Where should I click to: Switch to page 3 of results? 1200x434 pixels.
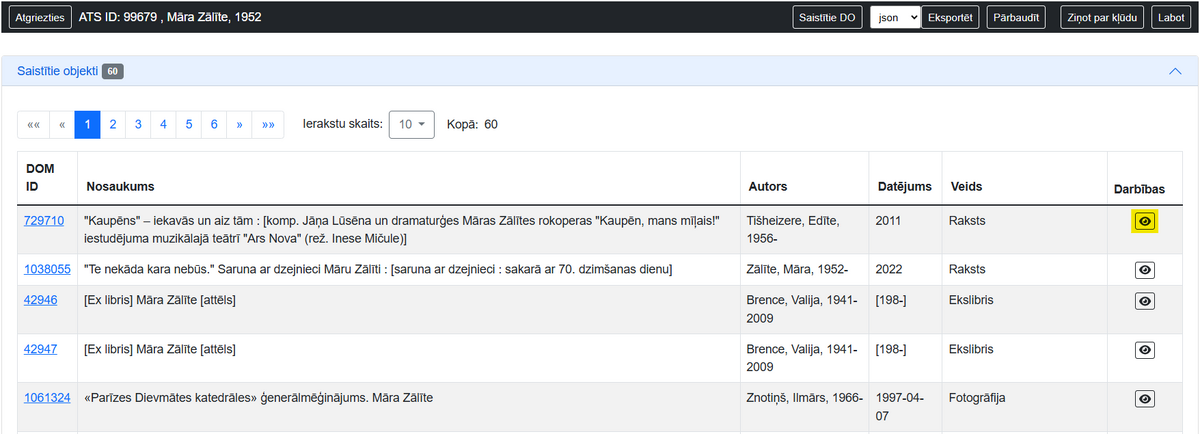tap(138, 125)
